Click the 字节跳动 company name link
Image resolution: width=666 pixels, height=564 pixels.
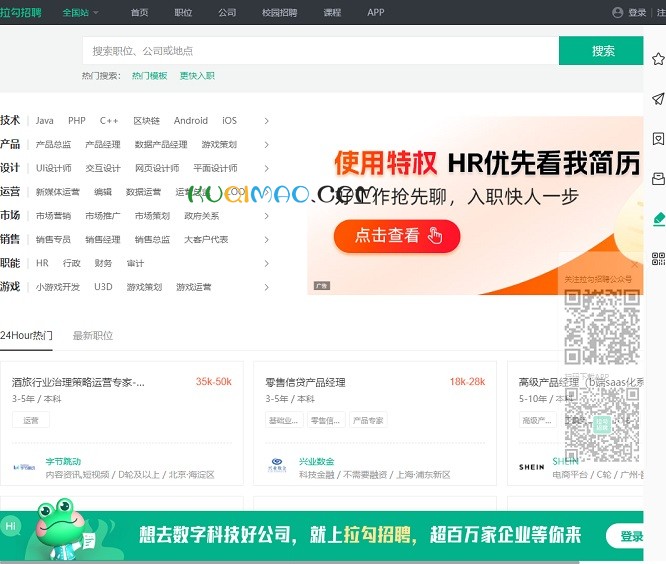(x=63, y=462)
